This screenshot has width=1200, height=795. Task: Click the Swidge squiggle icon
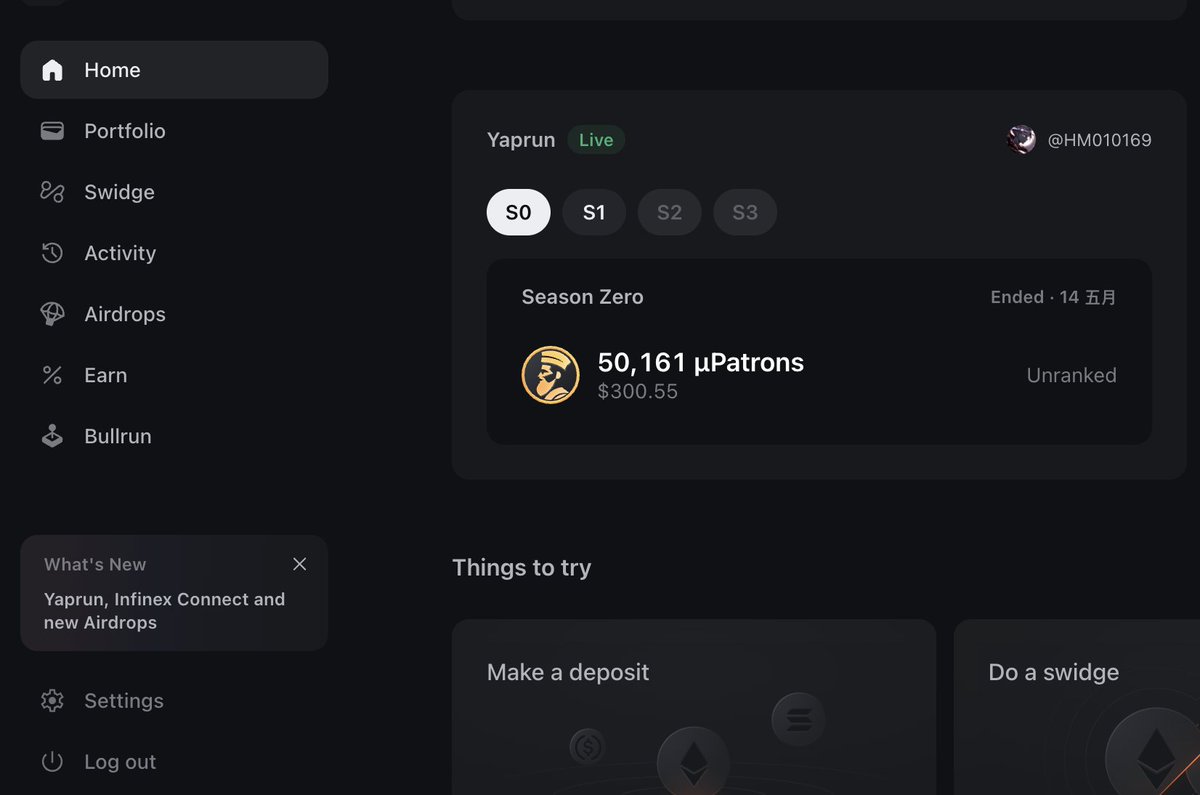click(x=52, y=192)
